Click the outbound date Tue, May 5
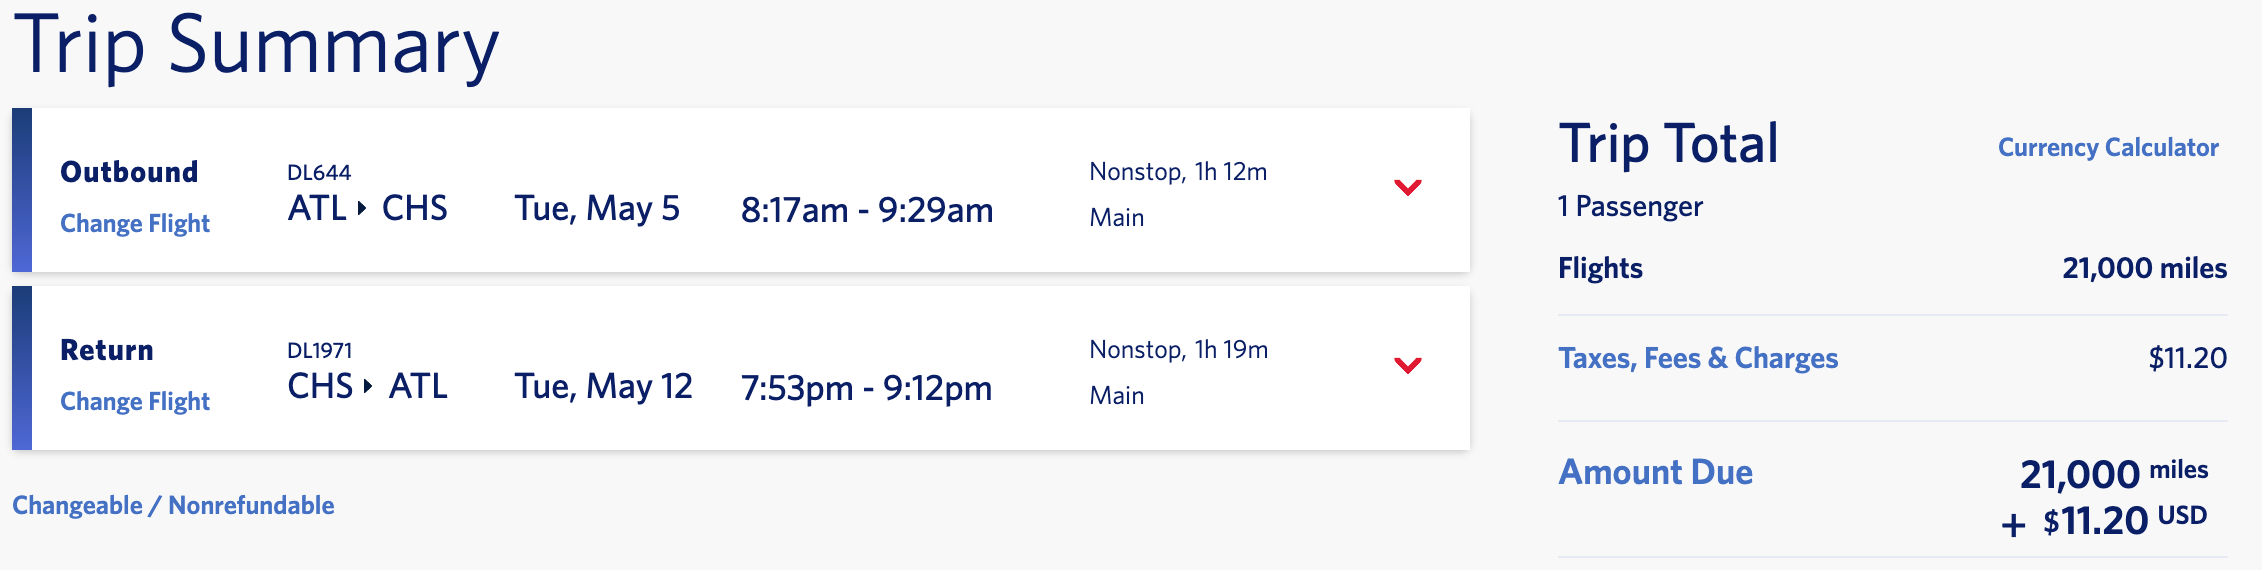The height and width of the screenshot is (570, 2262). 597,209
